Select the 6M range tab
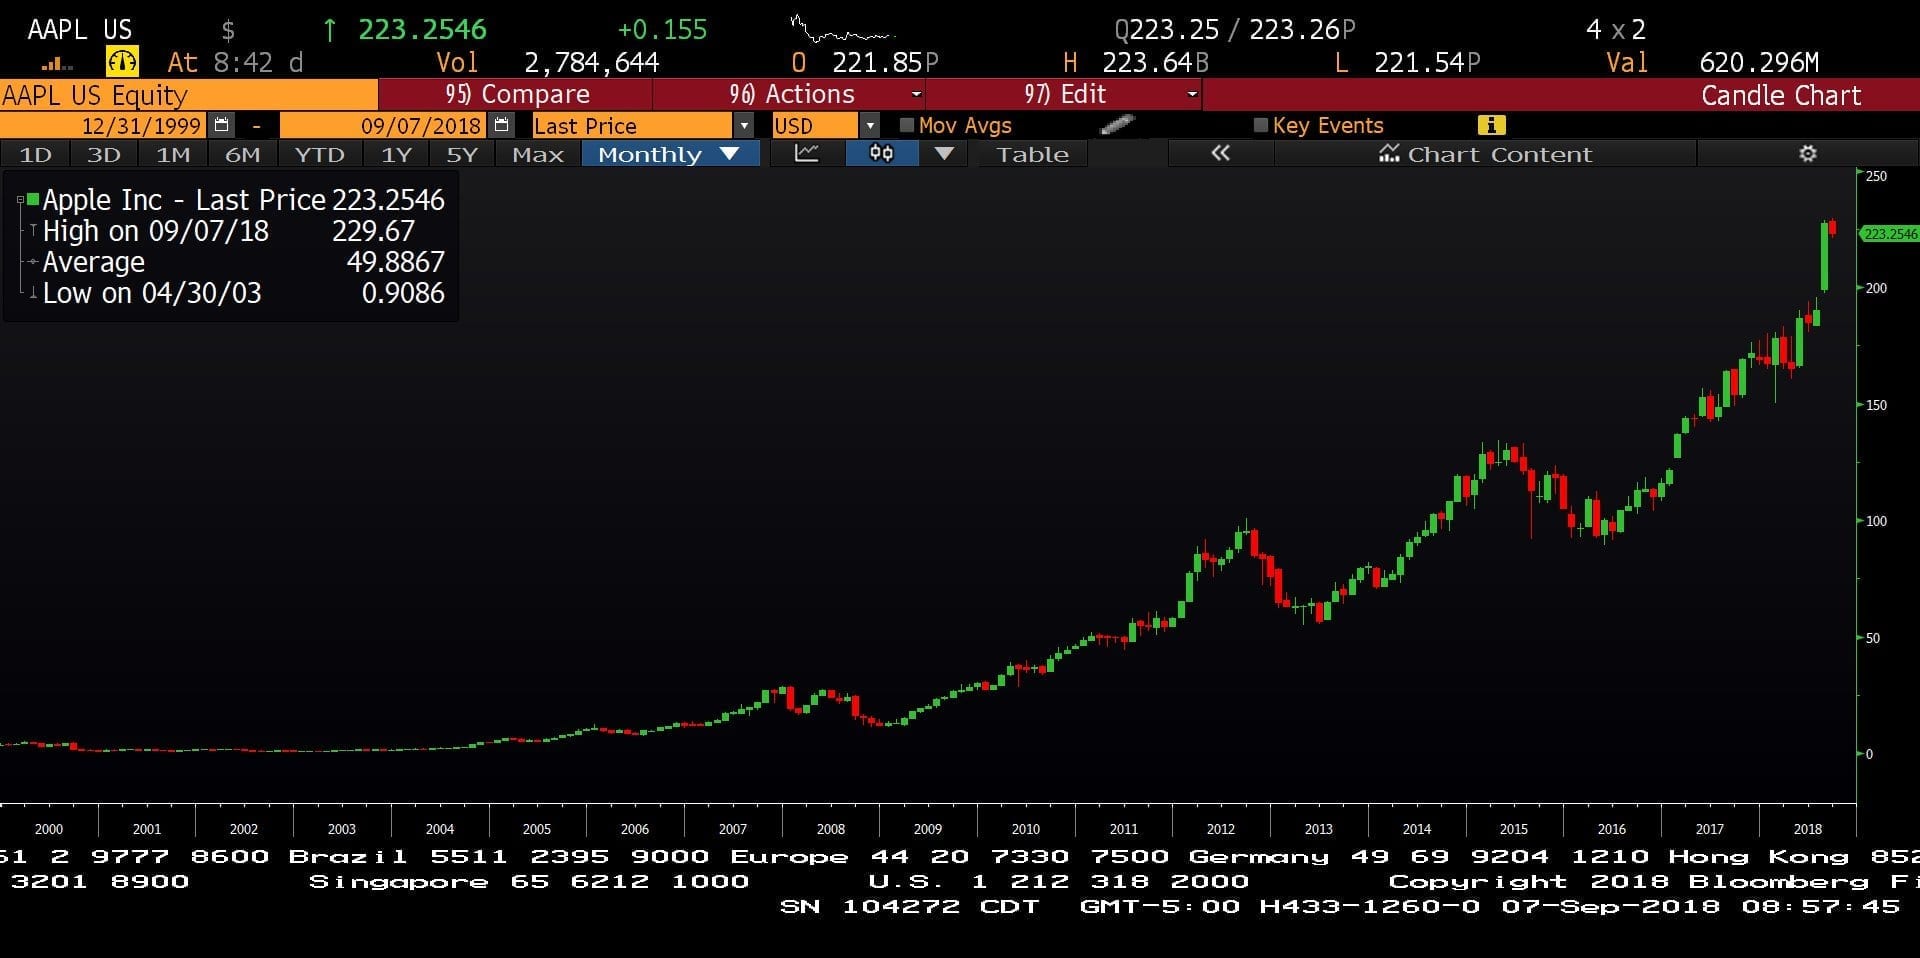The image size is (1920, 958). pyautogui.click(x=242, y=154)
